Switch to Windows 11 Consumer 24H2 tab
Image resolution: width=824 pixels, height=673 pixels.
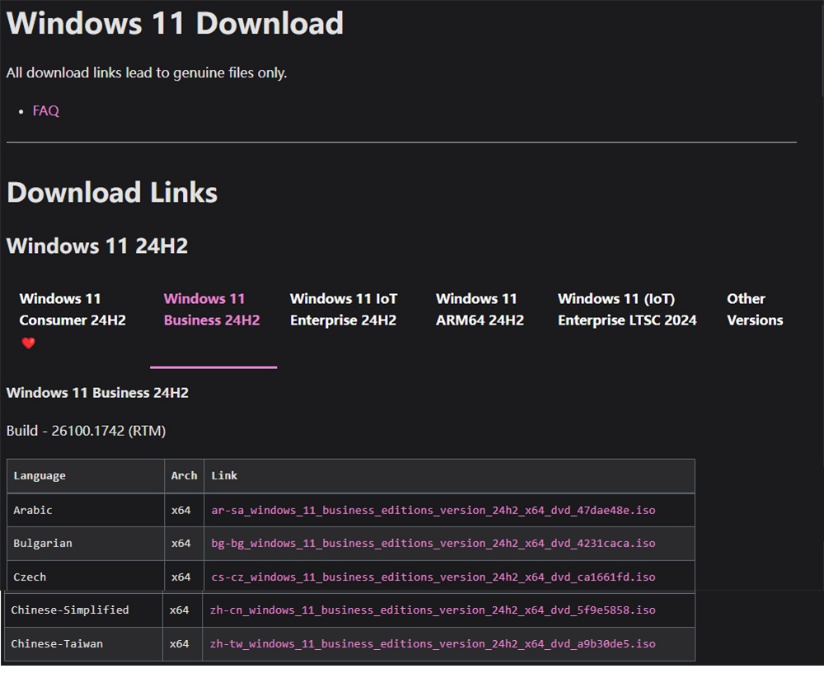[x=73, y=309]
